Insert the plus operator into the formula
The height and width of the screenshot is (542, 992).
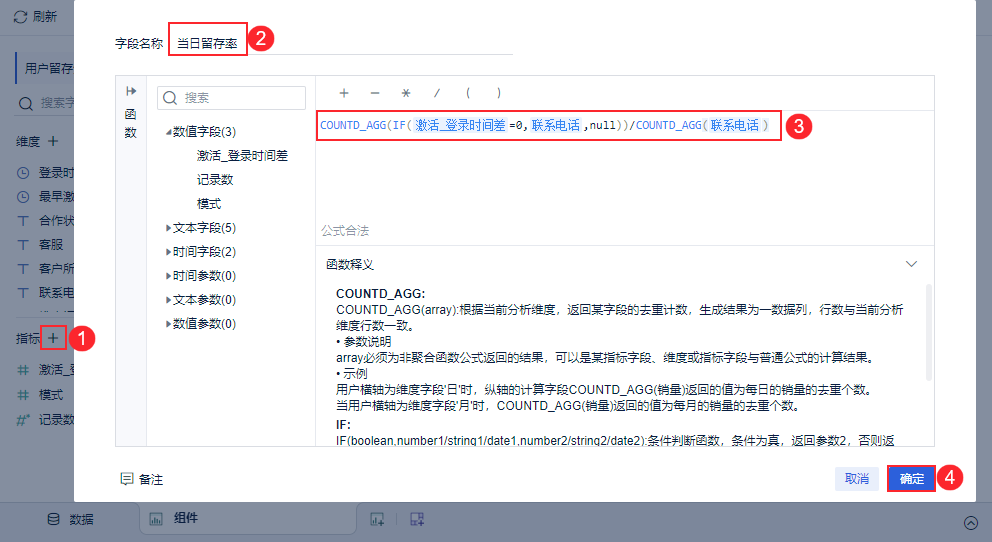click(344, 93)
